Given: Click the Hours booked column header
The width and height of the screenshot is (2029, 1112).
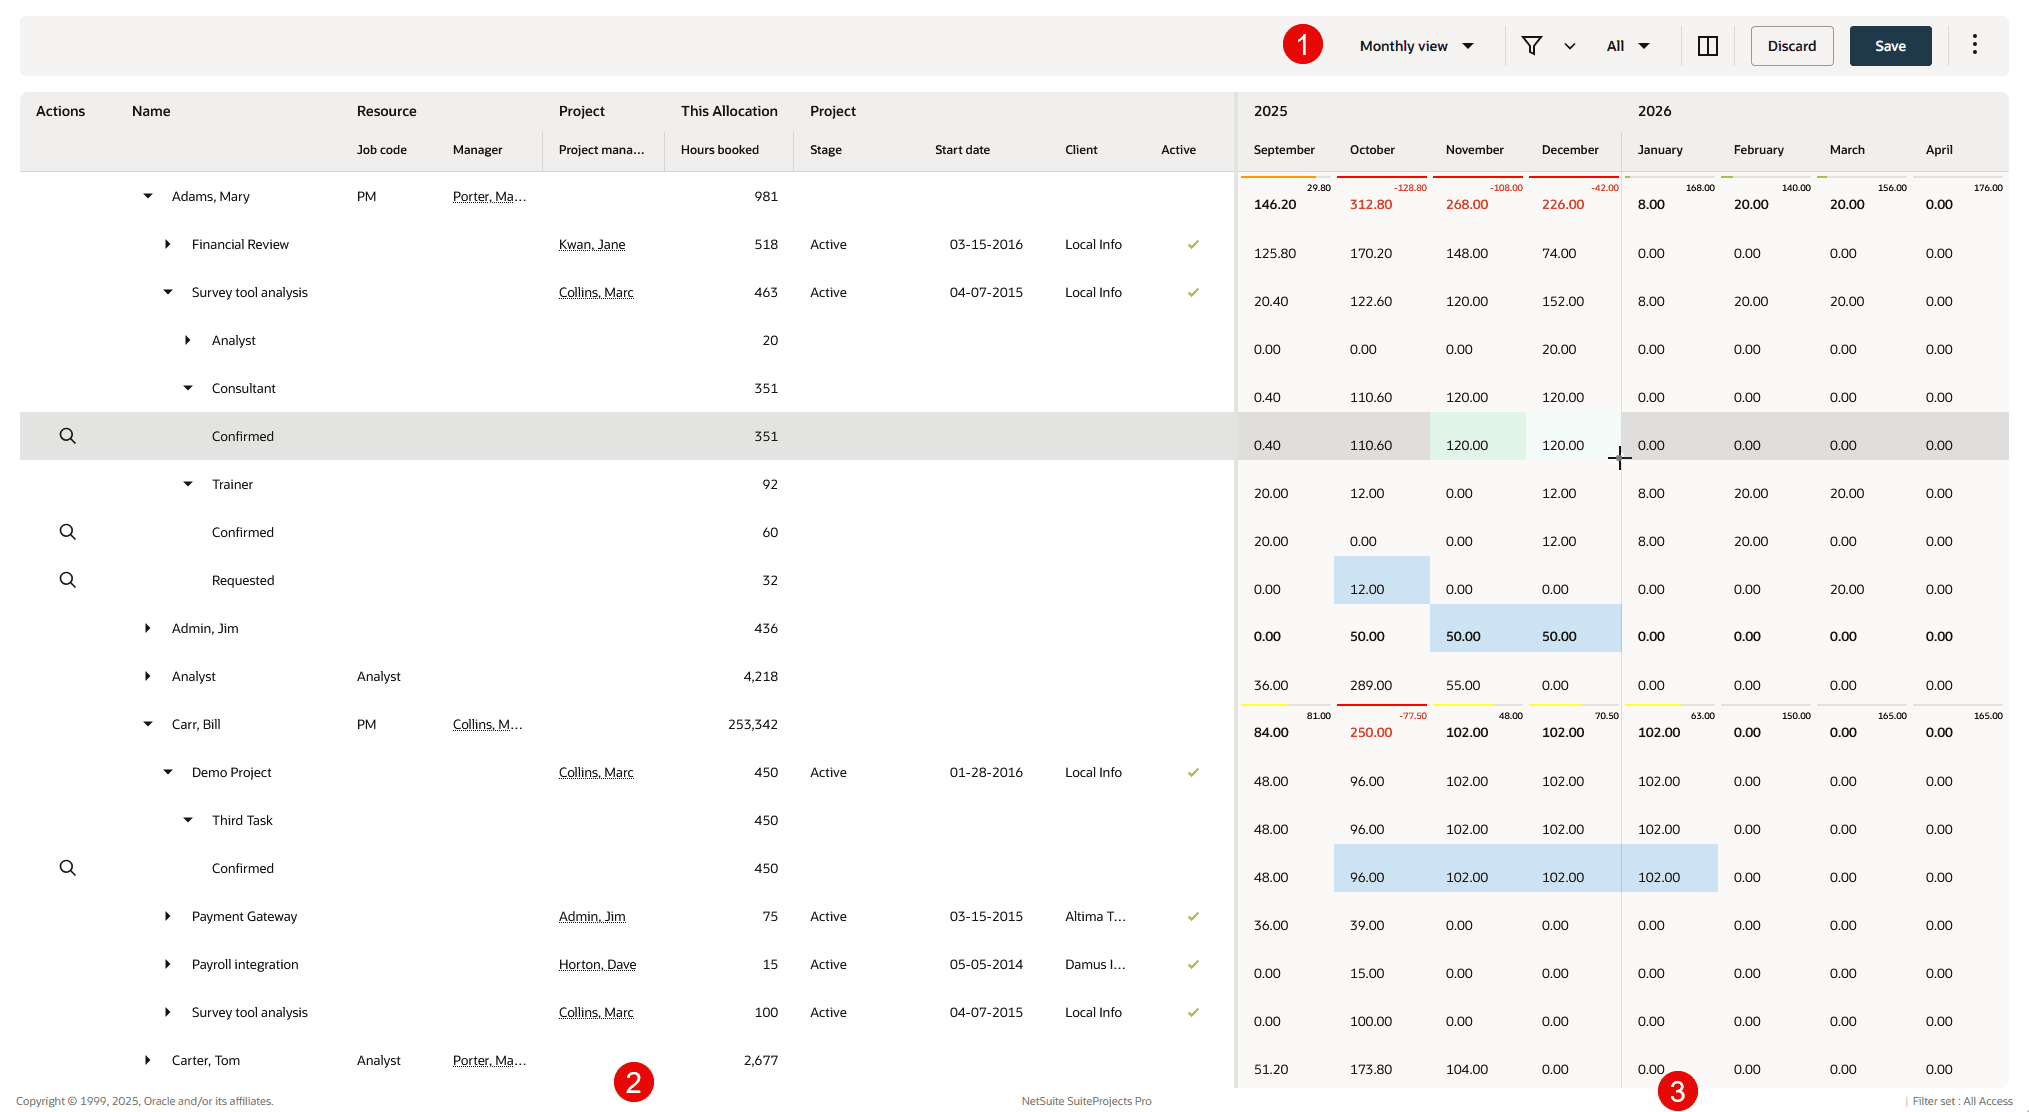Looking at the screenshot, I should pyautogui.click(x=719, y=150).
